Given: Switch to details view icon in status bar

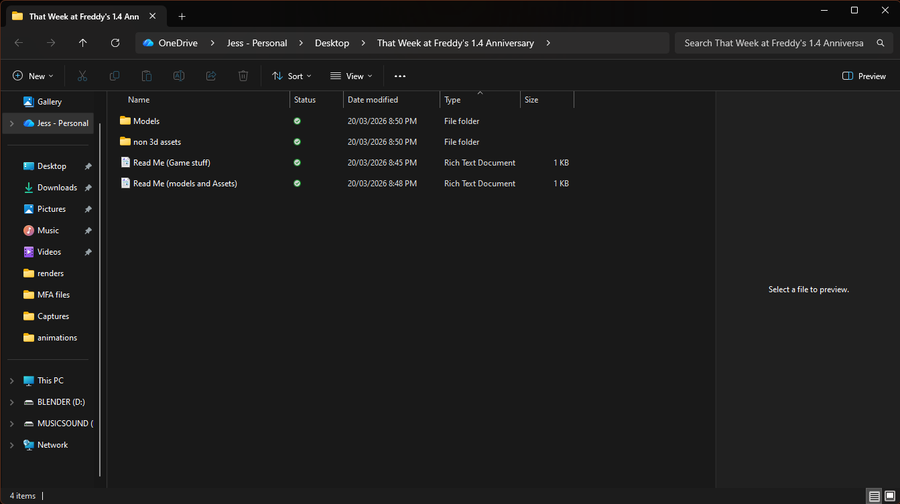Looking at the screenshot, I should 874,496.
